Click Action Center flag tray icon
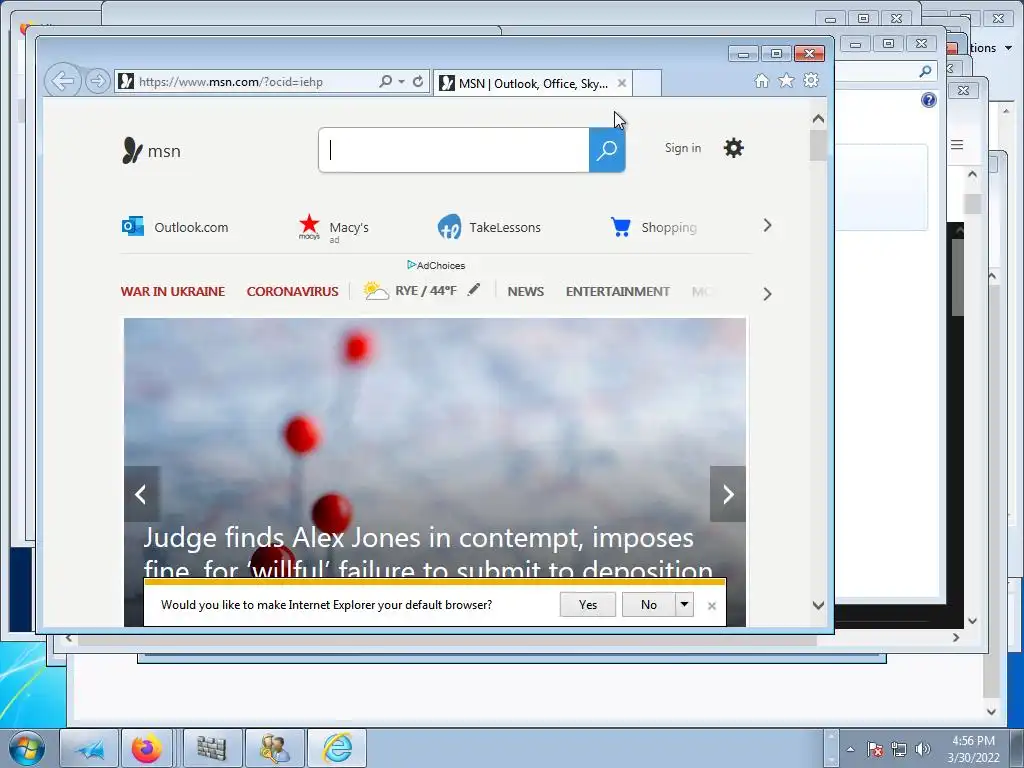 pyautogui.click(x=875, y=749)
